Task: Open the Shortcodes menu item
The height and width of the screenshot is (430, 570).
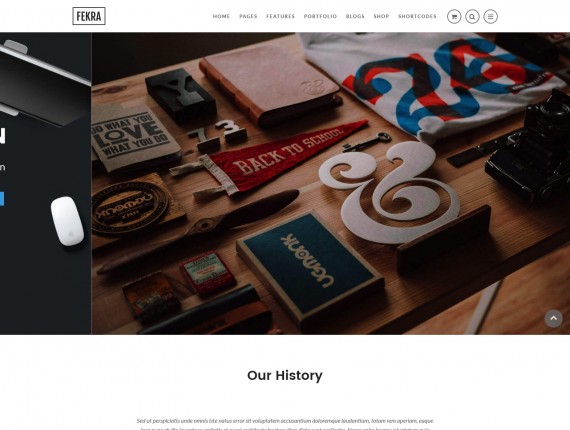Action: pos(417,16)
